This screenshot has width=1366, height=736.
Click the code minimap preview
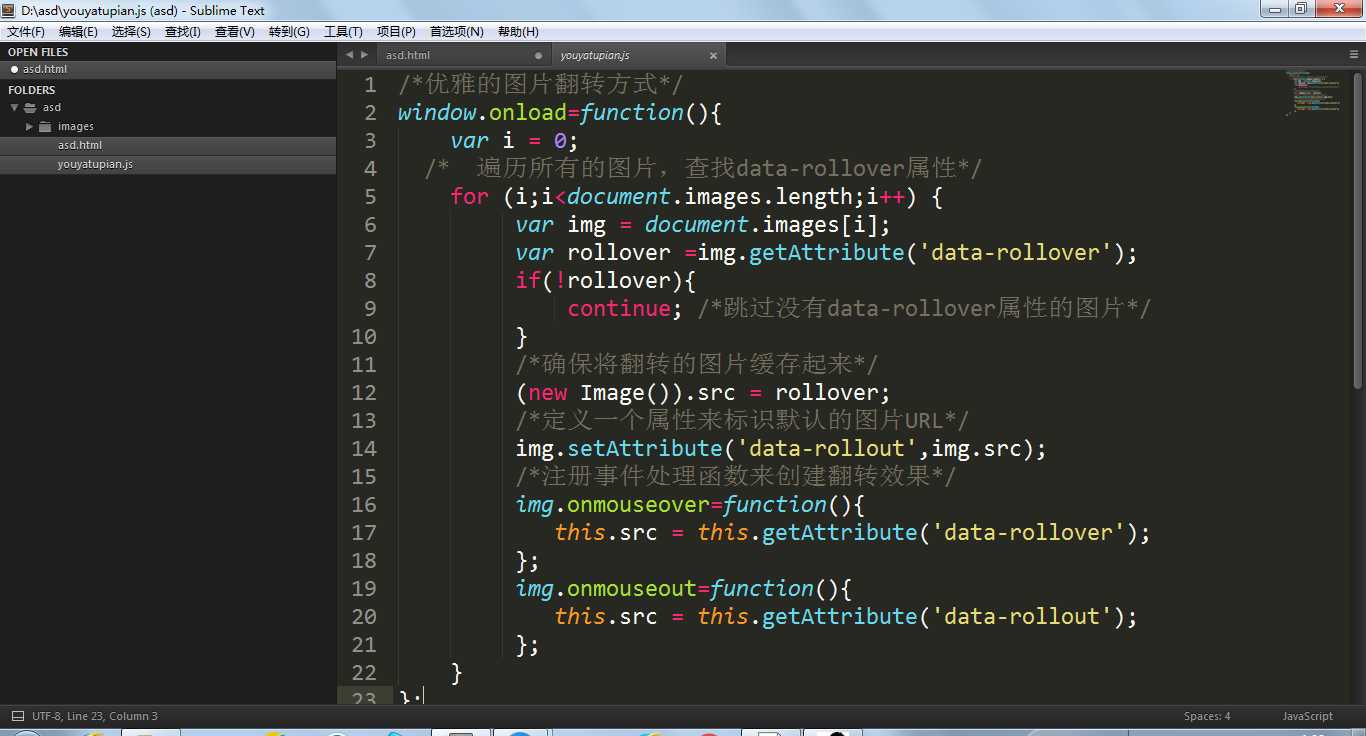coord(1313,93)
